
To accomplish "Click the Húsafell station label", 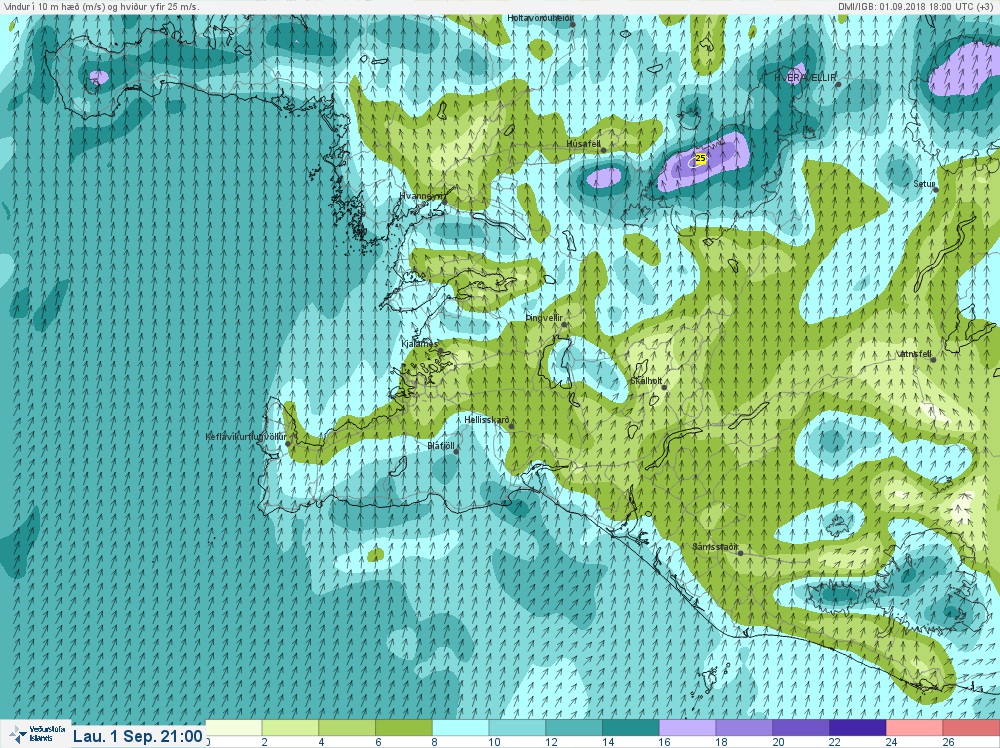I will point(584,144).
